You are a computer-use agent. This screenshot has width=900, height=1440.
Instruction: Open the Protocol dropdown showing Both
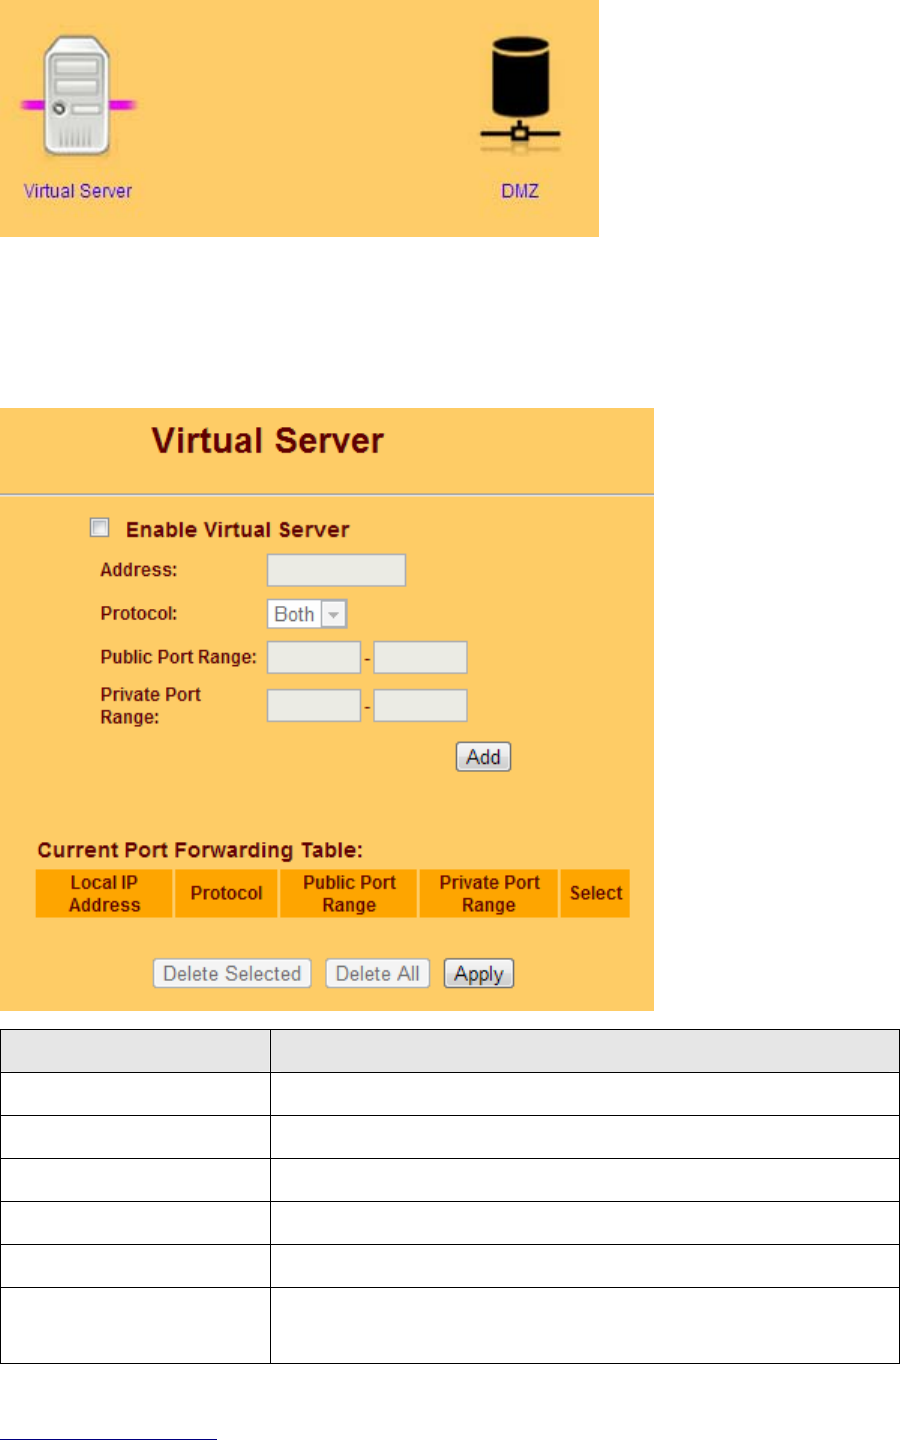(307, 614)
